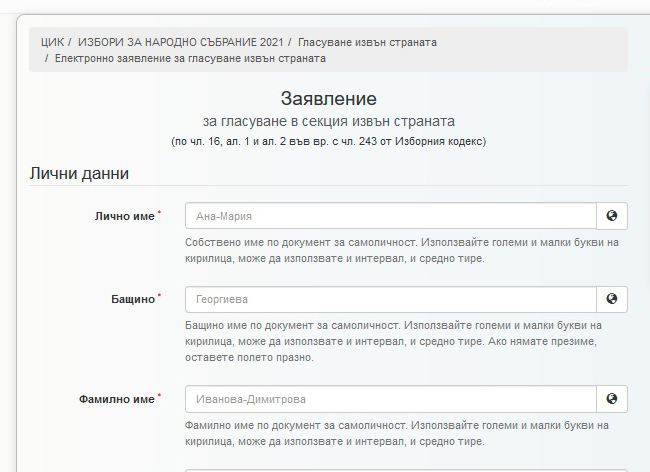Click the Лично име field label
The image size is (650, 472).
124,216
